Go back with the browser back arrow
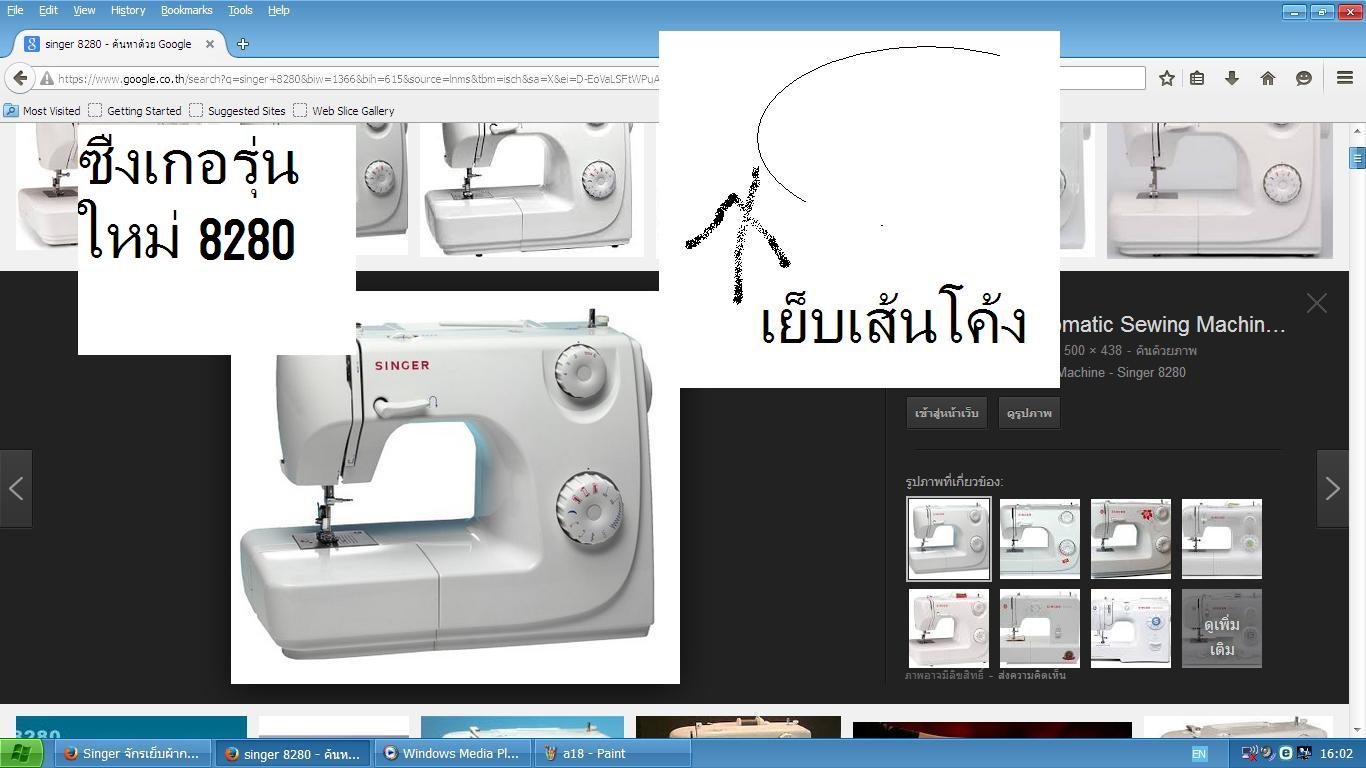Screen dimensions: 1366x768 20,78
